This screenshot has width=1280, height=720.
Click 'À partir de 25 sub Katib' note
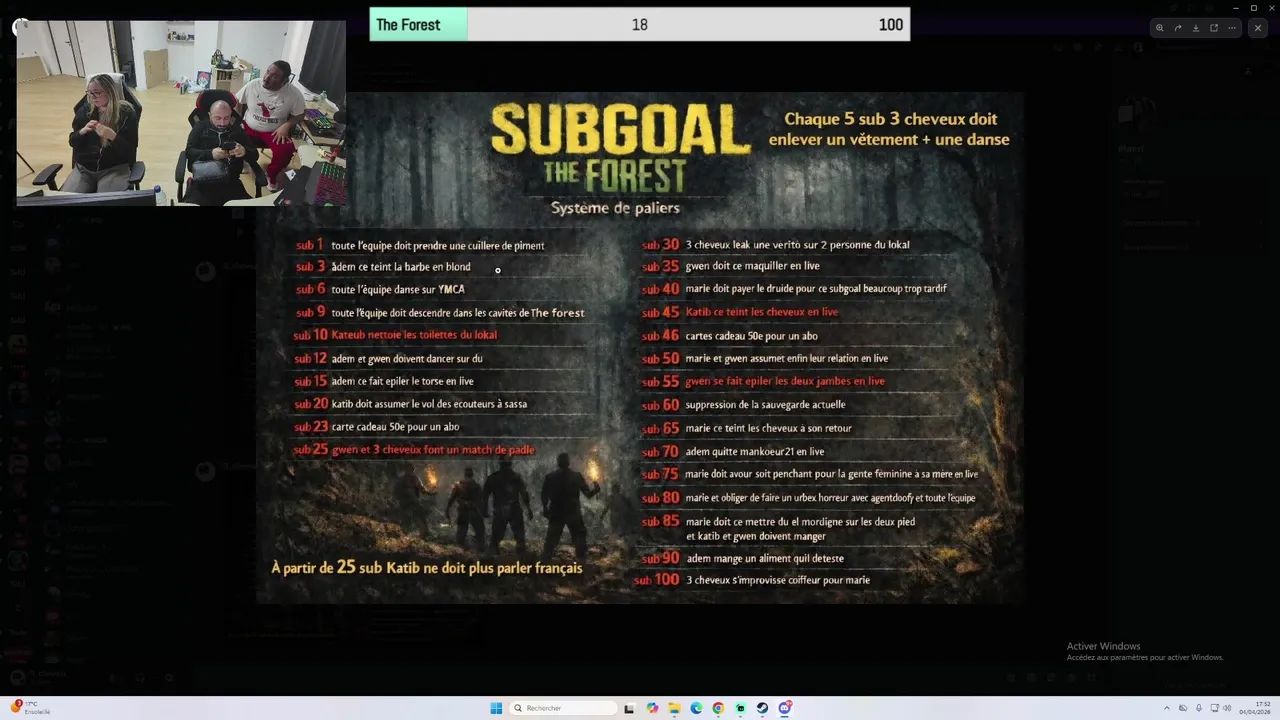click(427, 567)
